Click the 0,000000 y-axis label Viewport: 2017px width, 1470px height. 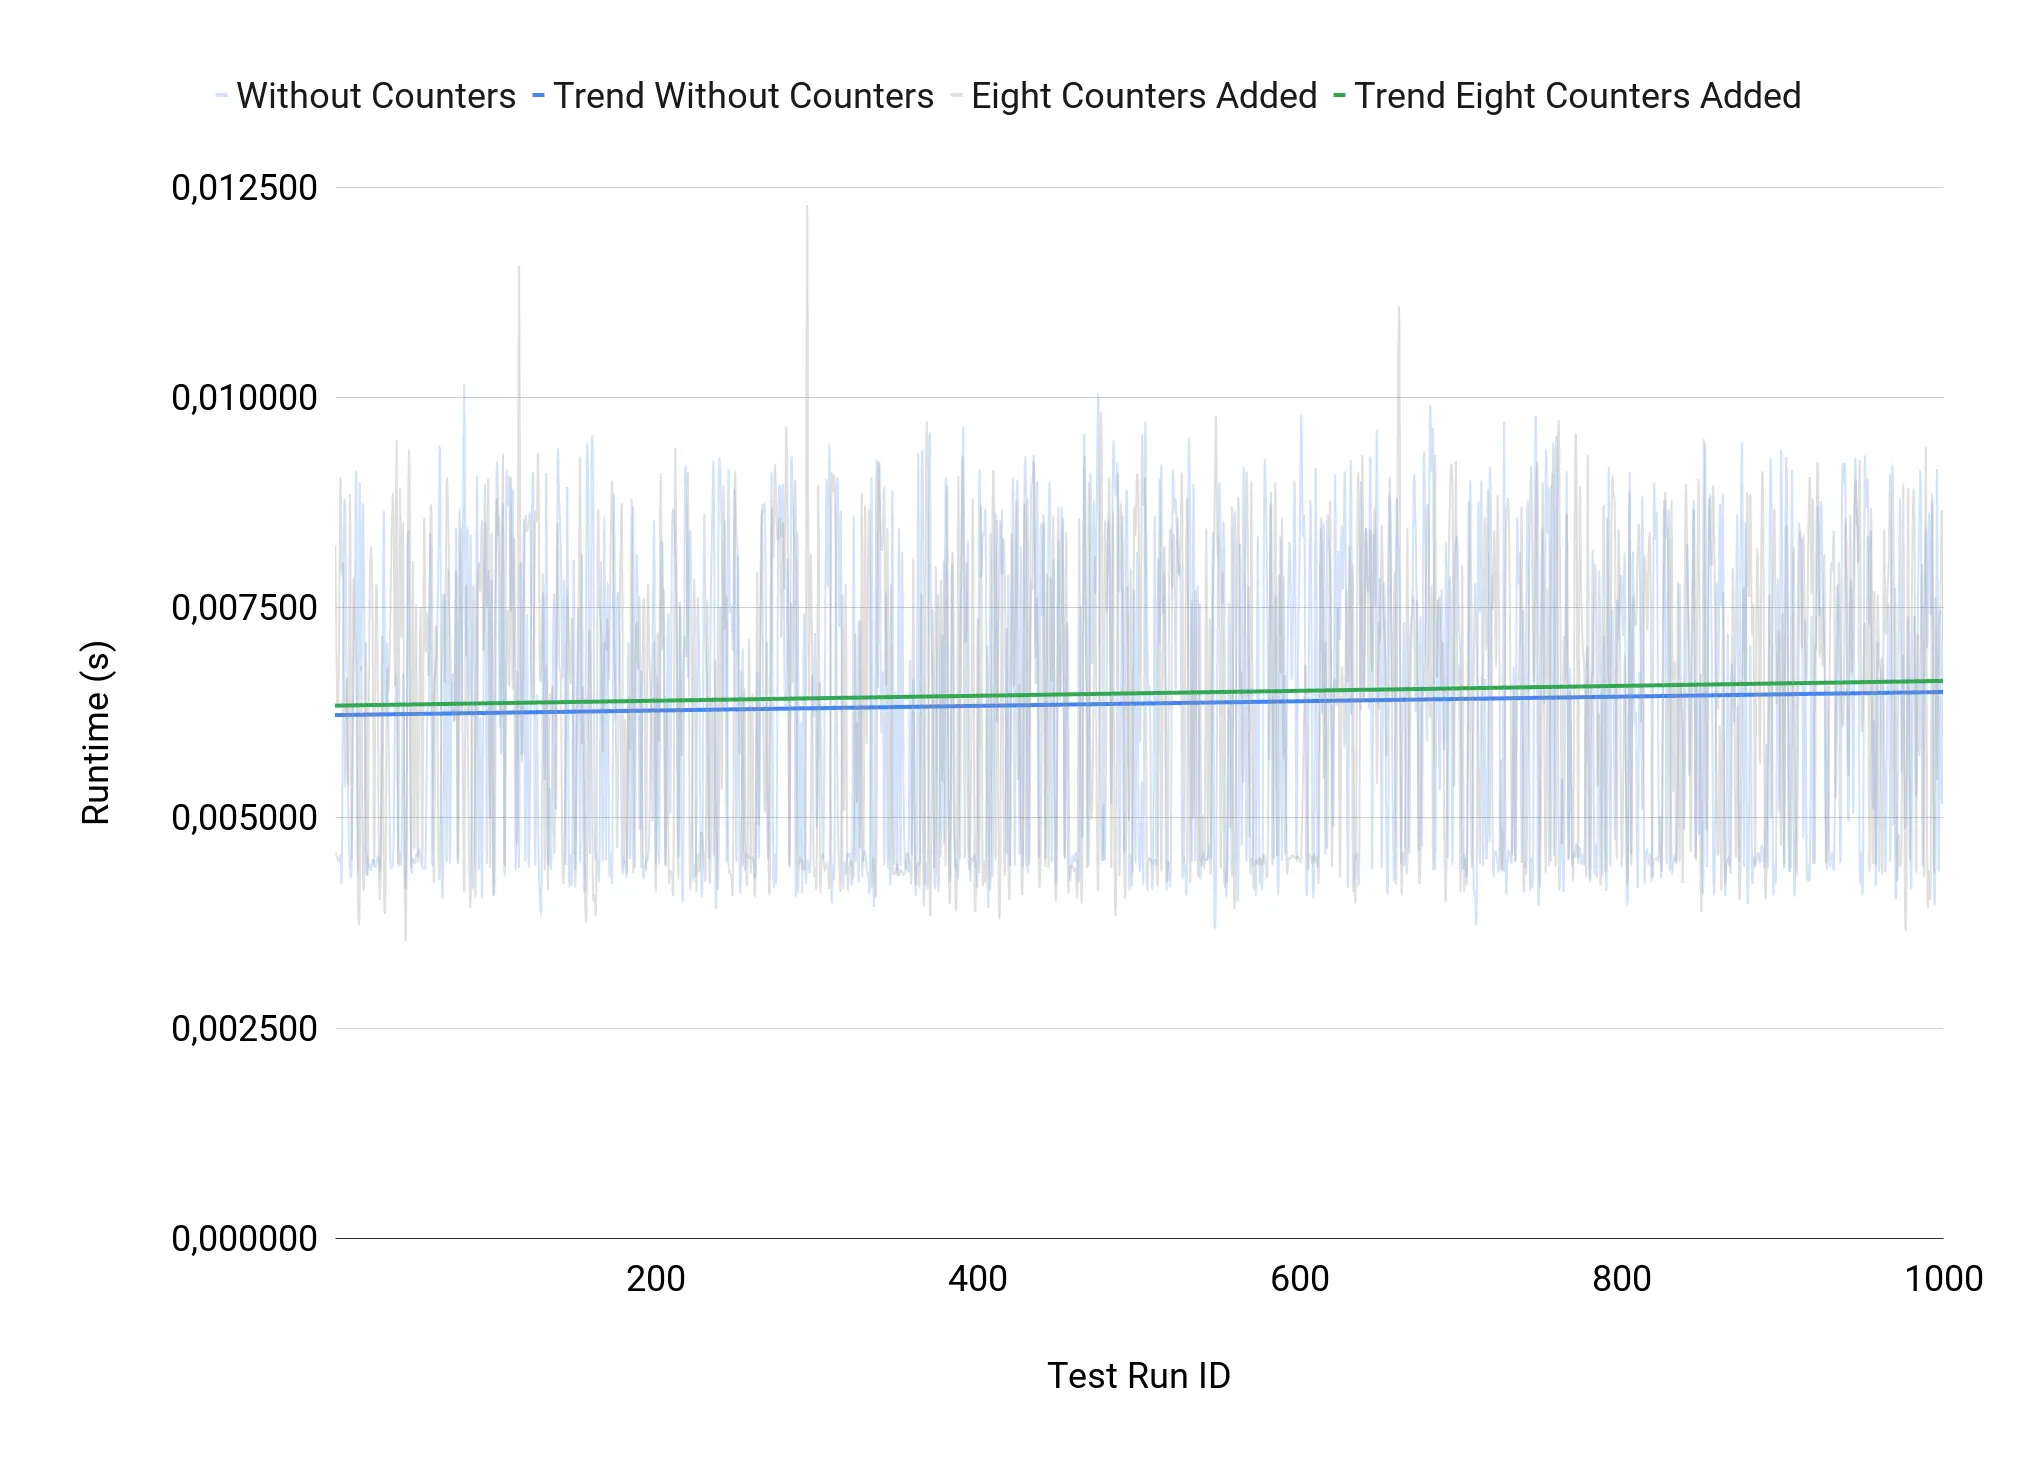pos(244,1239)
